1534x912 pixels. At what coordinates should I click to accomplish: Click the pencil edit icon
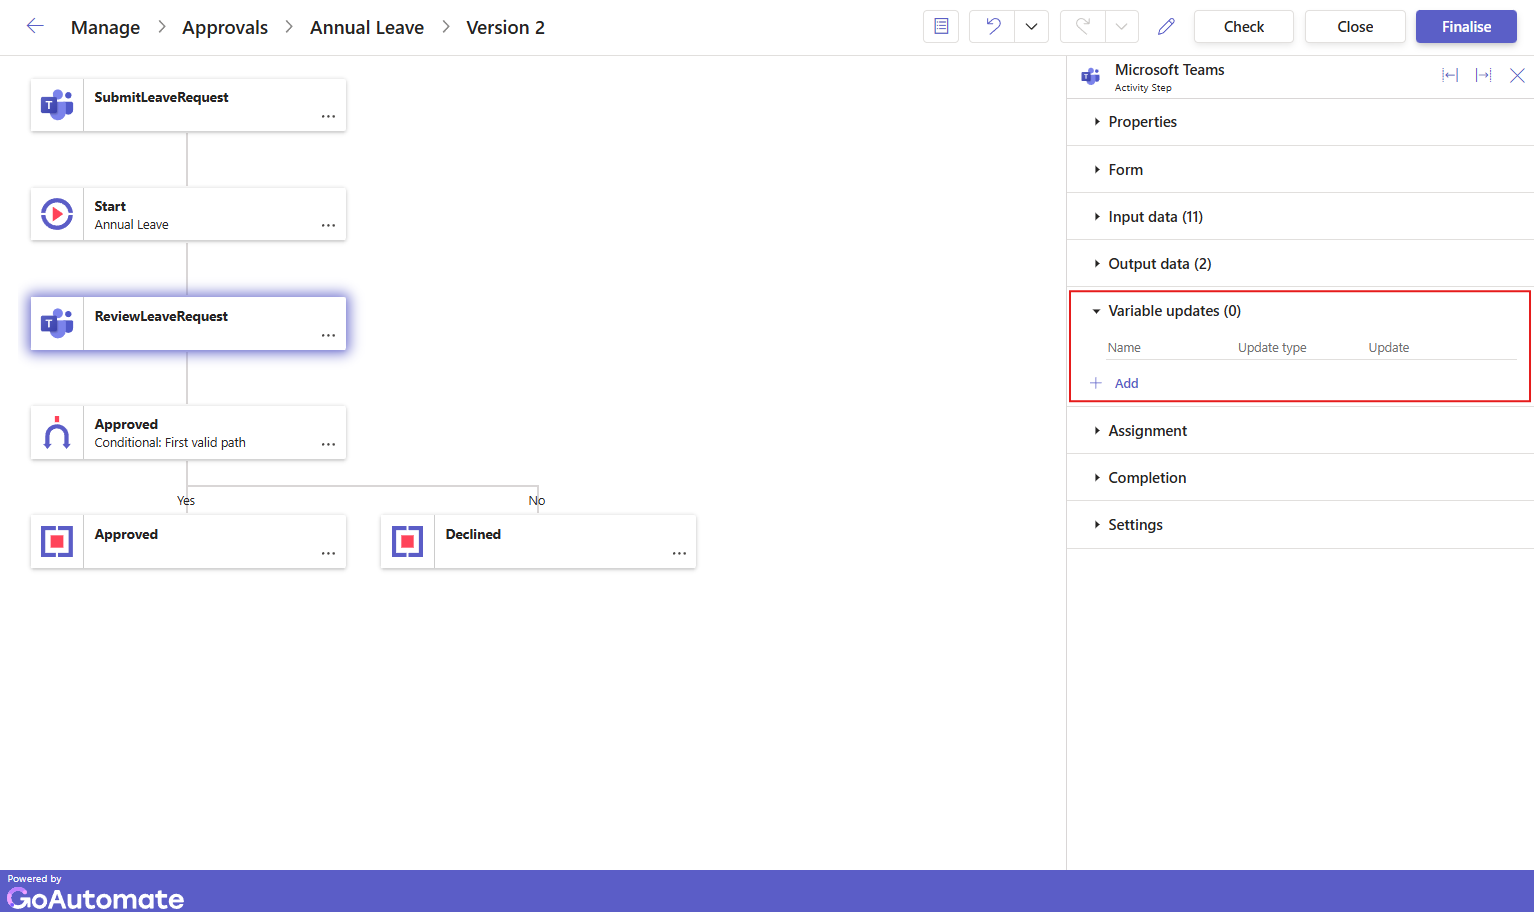point(1166,27)
